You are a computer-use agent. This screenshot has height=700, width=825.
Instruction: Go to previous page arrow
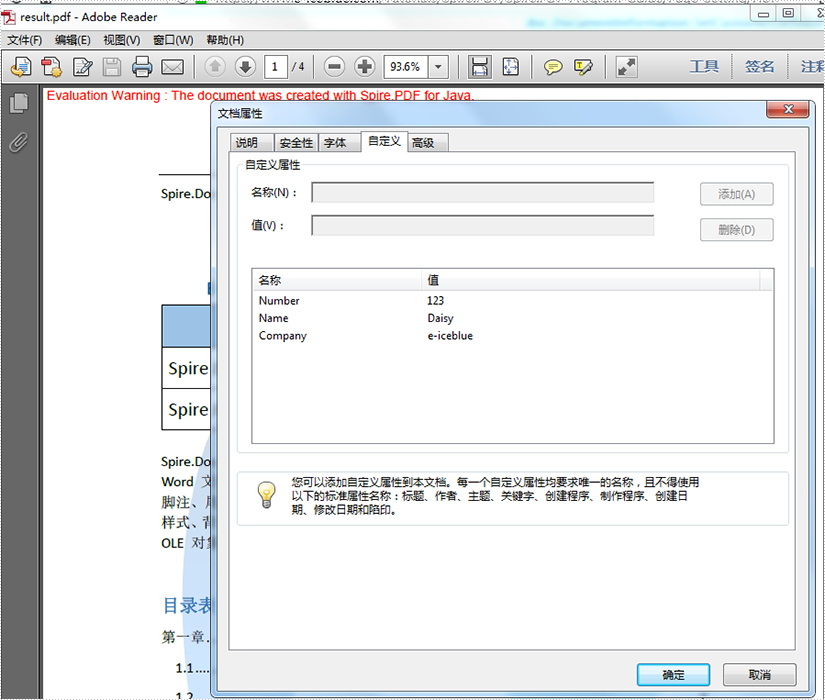[x=215, y=67]
